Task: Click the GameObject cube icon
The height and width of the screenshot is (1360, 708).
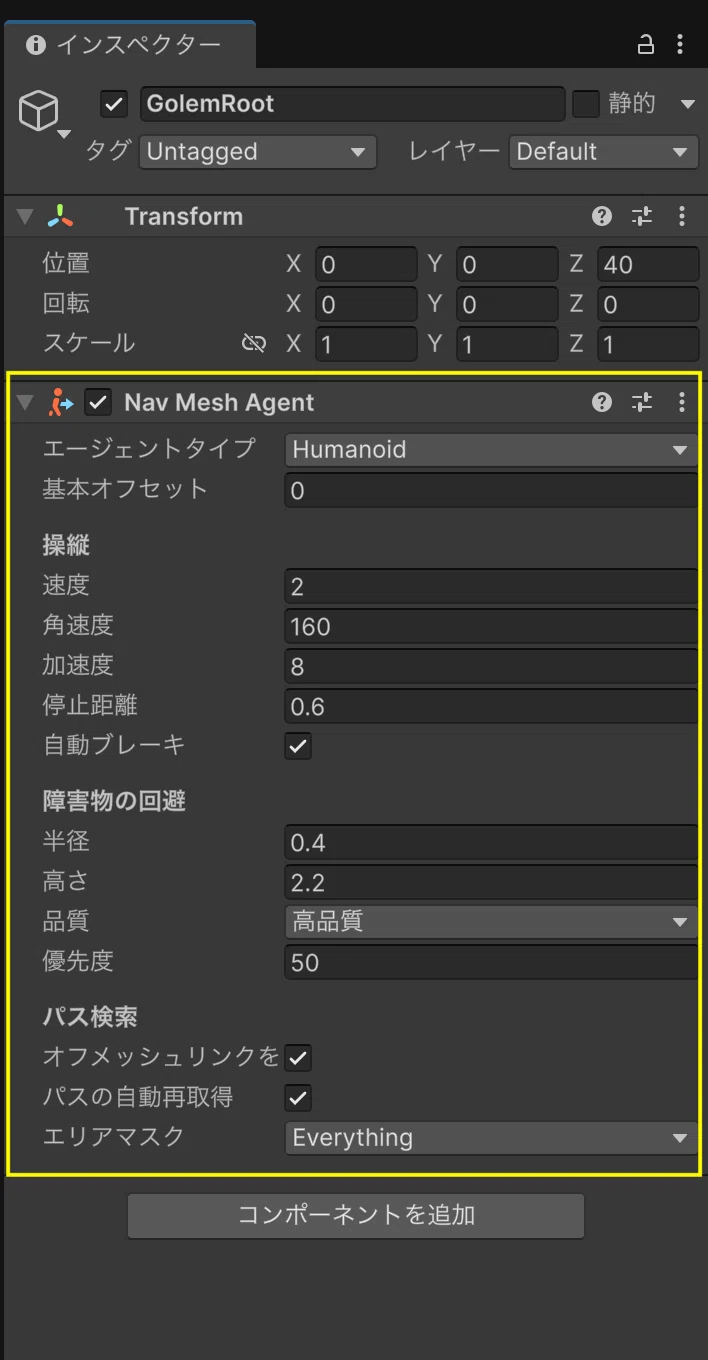Action: coord(38,111)
